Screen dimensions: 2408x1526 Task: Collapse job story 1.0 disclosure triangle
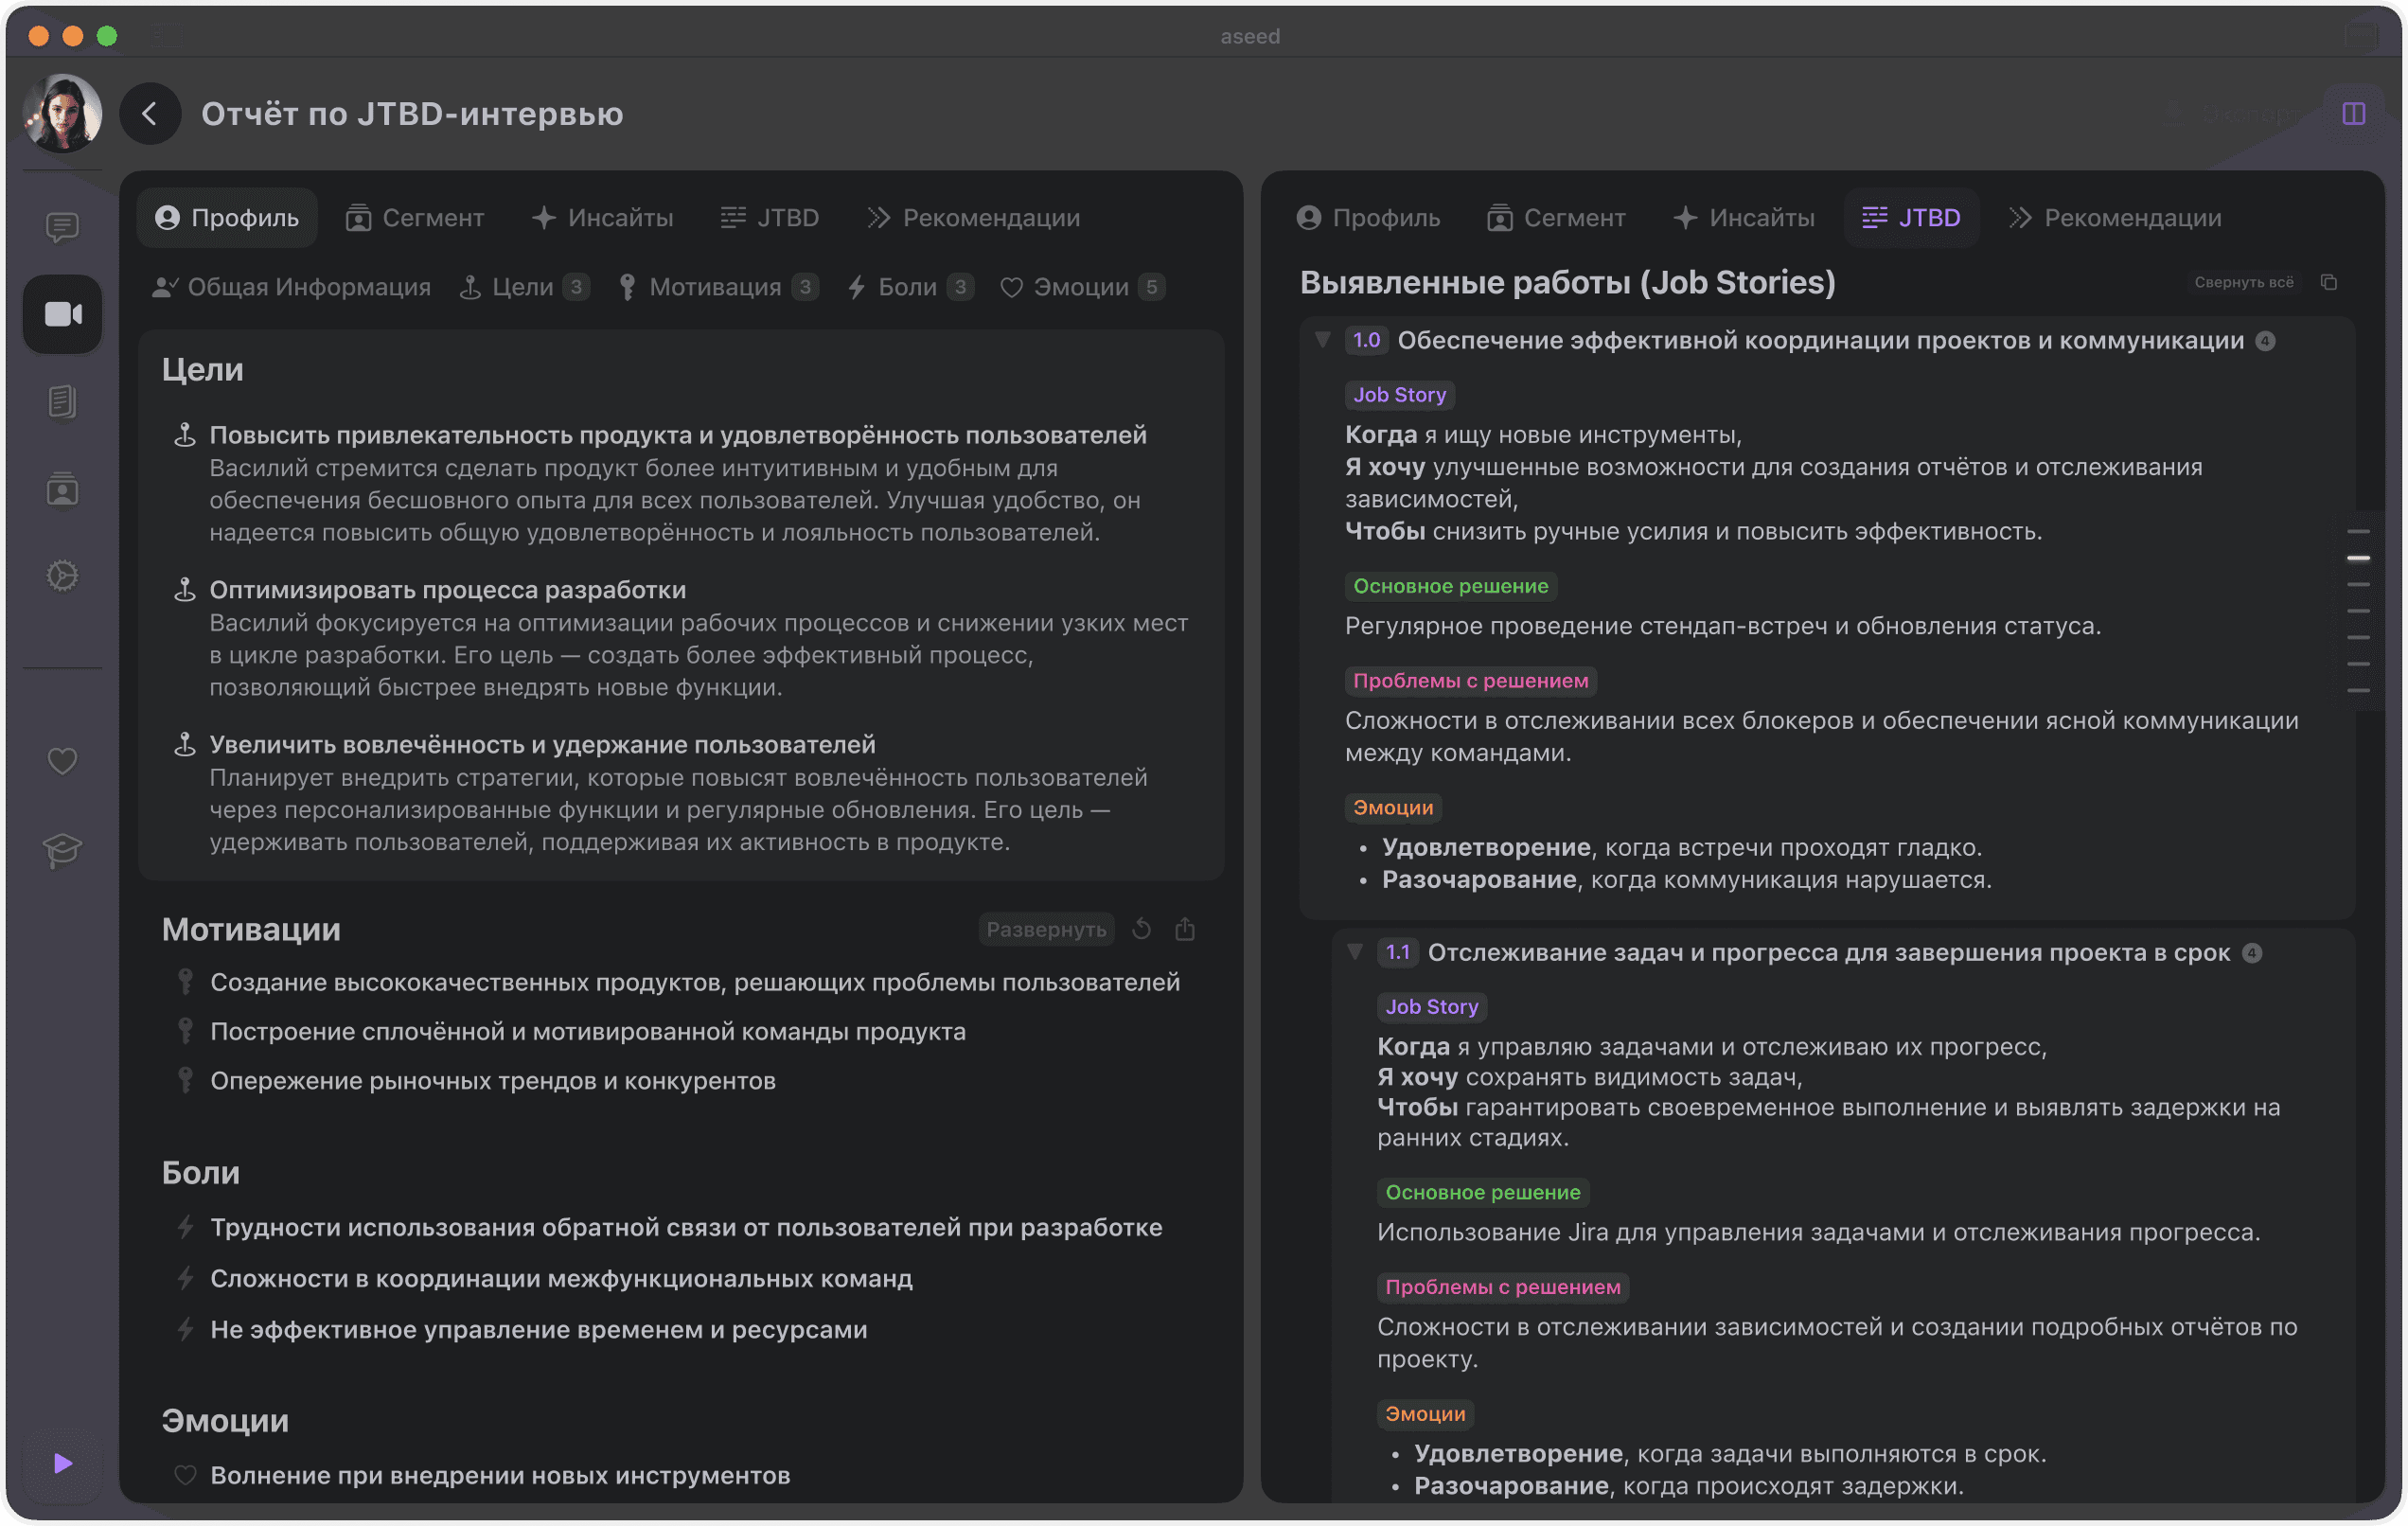(x=1322, y=340)
